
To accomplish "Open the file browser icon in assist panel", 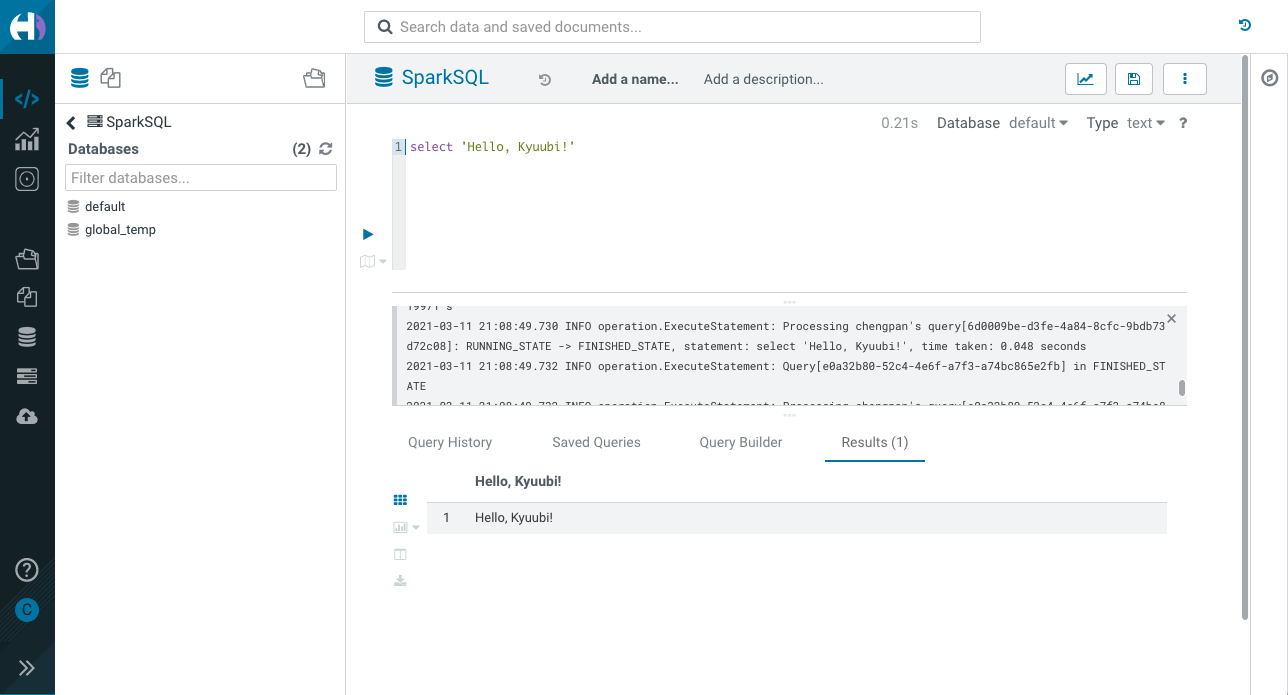I will click(314, 78).
